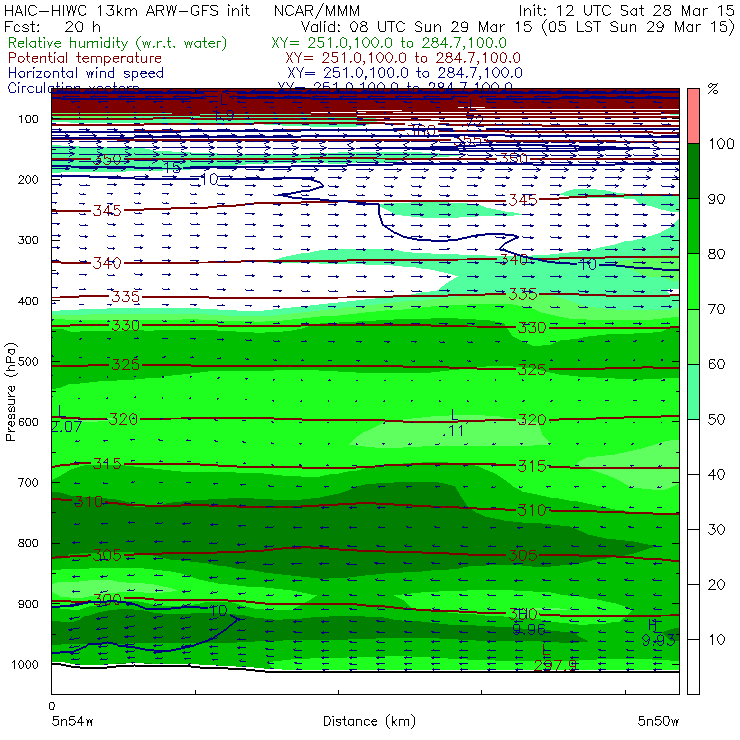Screen dimensions: 740x740
Task: Click the green 'Relative humidity (w.r.t. water)' legend text
Action: coord(118,43)
